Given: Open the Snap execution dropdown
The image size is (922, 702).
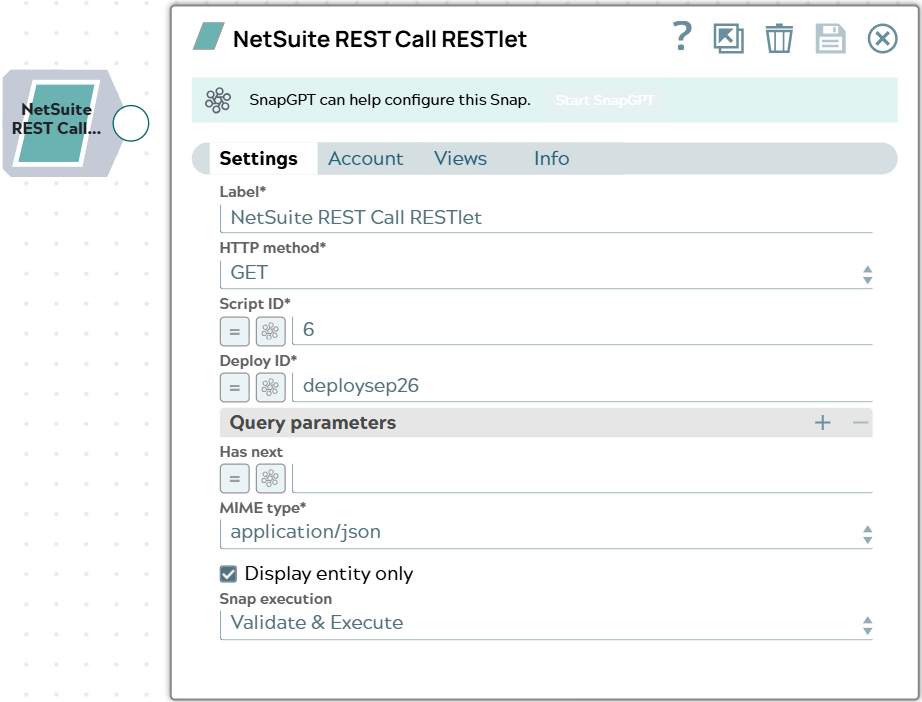Looking at the screenshot, I should [x=546, y=624].
